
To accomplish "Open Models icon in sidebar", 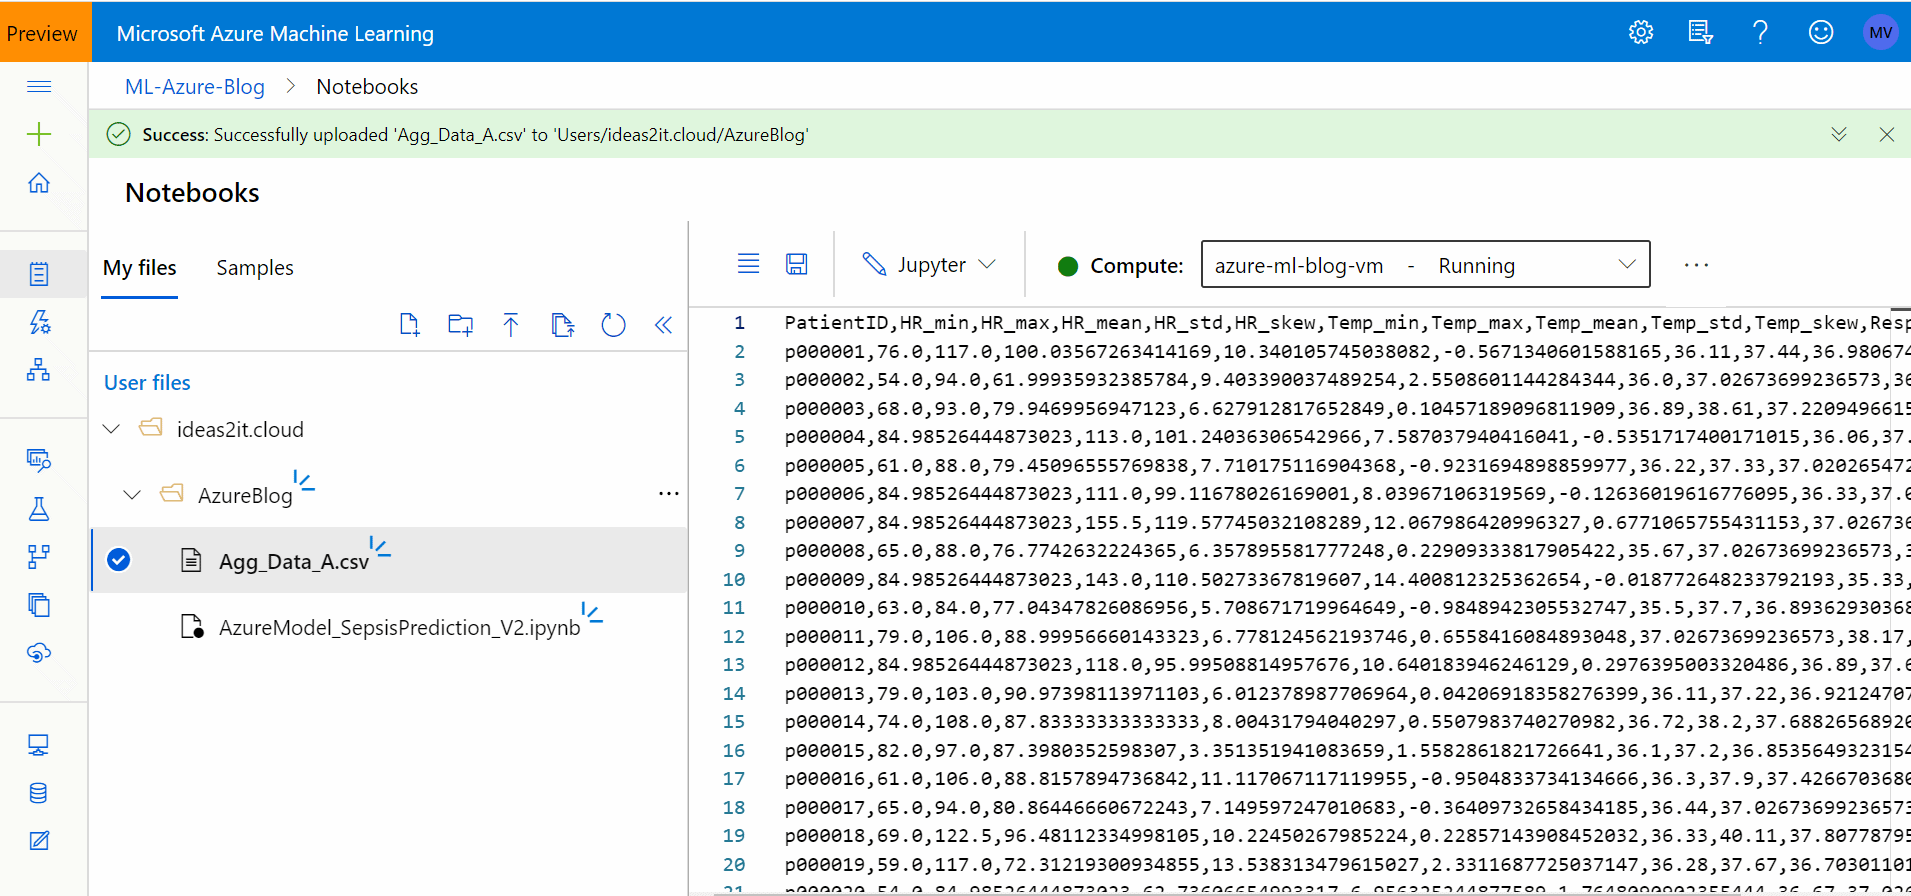I will click(39, 605).
